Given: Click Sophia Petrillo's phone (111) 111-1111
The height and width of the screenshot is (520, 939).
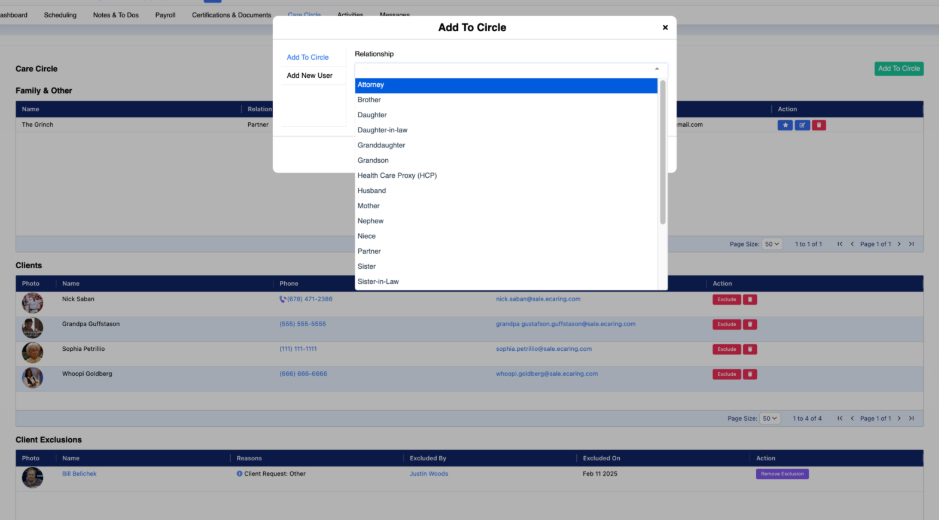Looking at the screenshot, I should click(x=298, y=349).
